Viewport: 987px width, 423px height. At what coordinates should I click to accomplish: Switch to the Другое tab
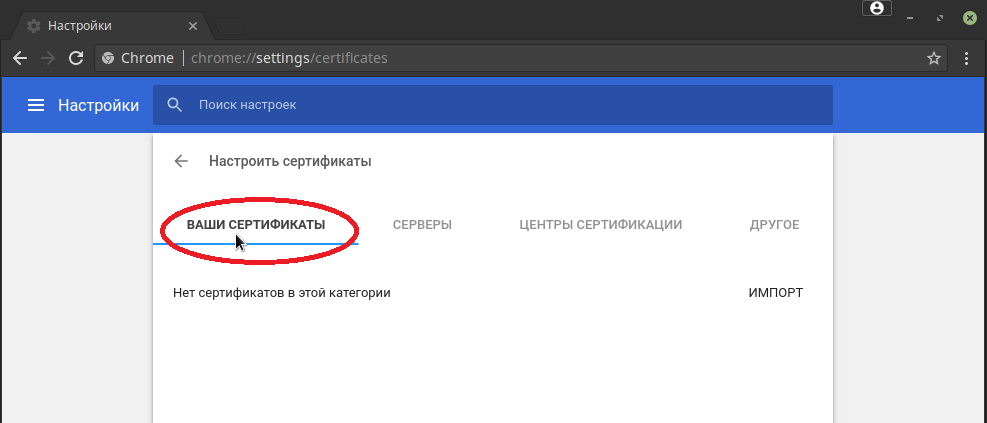pyautogui.click(x=774, y=225)
